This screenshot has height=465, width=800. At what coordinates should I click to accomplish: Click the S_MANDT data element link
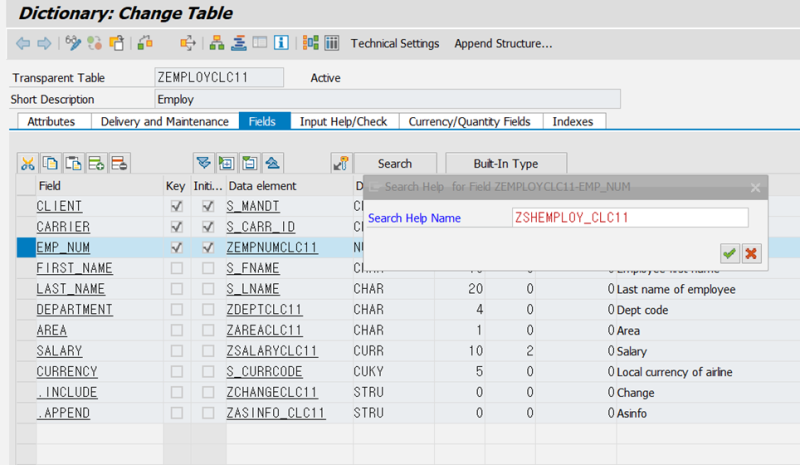click(x=253, y=206)
